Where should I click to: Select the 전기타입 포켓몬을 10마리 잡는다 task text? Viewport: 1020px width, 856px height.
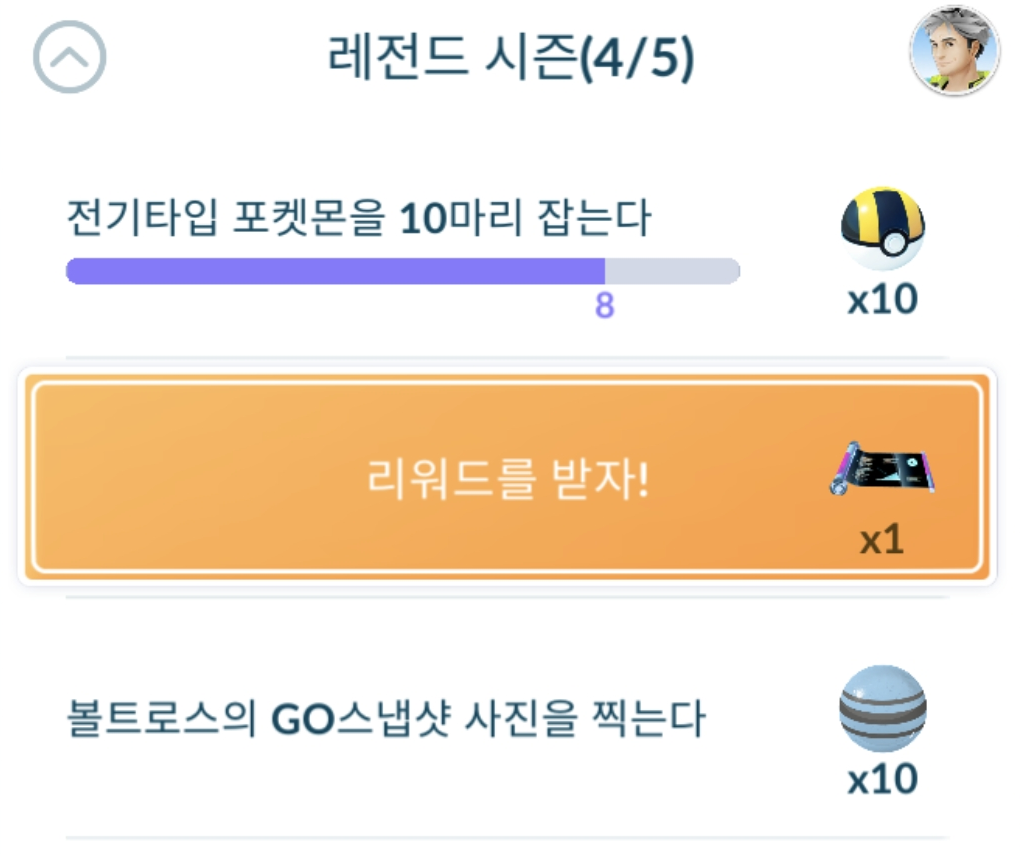click(x=358, y=219)
